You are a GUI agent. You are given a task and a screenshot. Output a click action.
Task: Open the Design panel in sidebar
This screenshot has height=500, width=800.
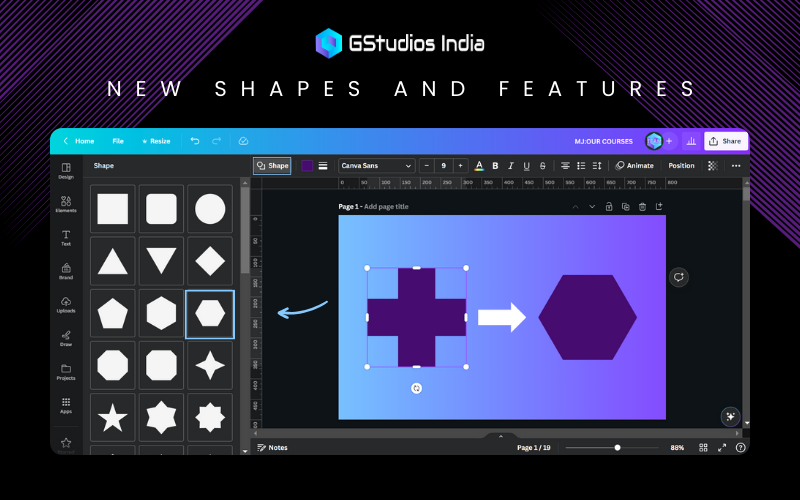(66, 171)
